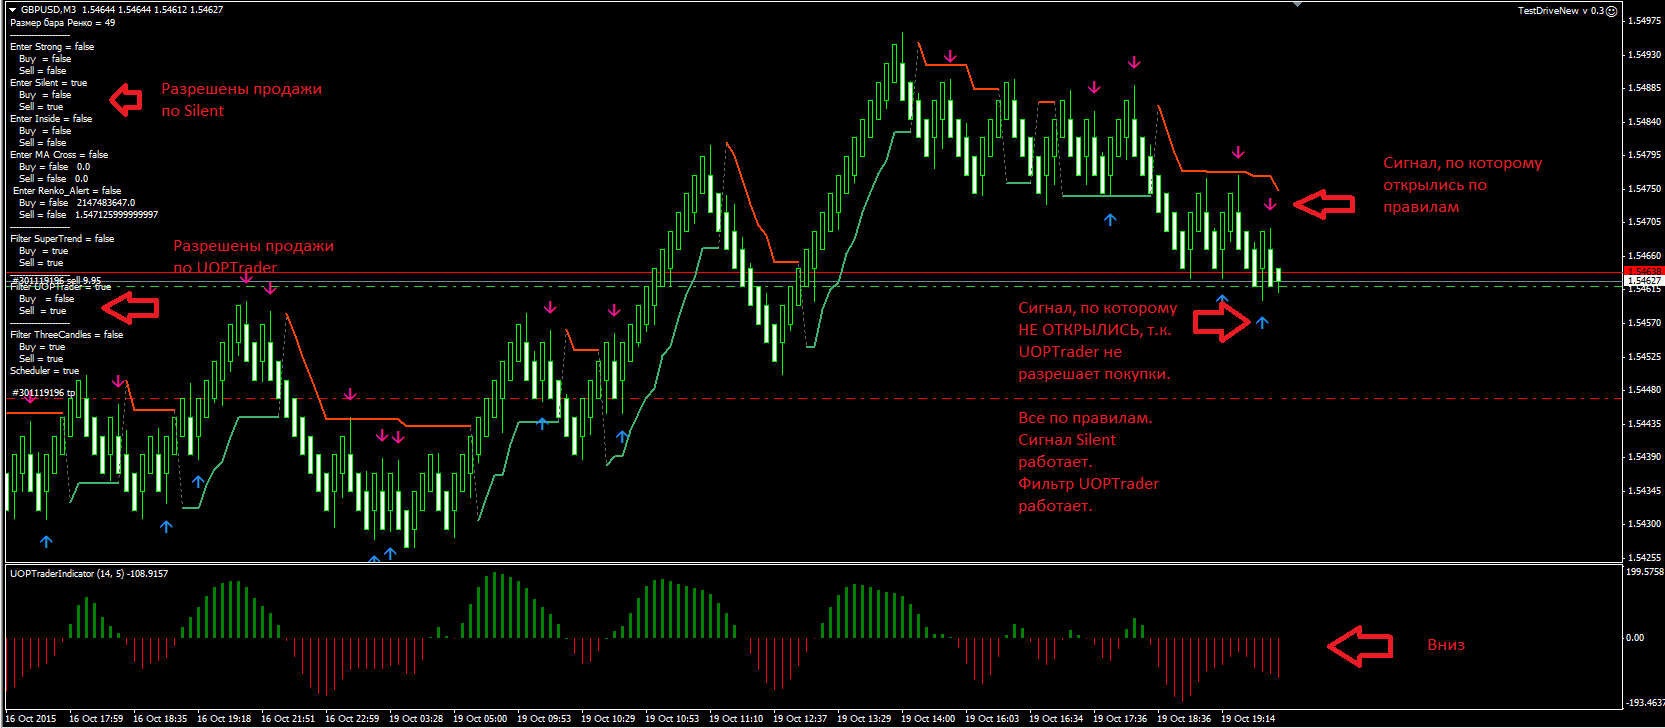Click the 'Enter Strong = false' line
Viewport: 1665px width, 728px height.
coord(52,47)
